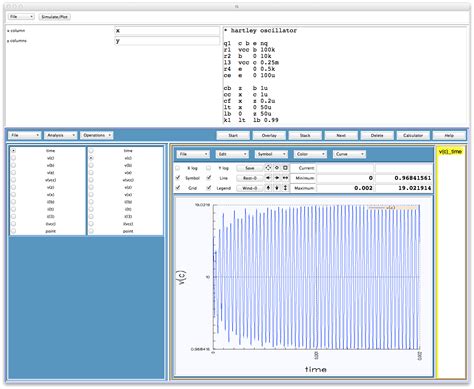Open the Symbol dropdown in plot toolbar
Image resolution: width=474 pixels, height=389 pixels.
coord(271,154)
